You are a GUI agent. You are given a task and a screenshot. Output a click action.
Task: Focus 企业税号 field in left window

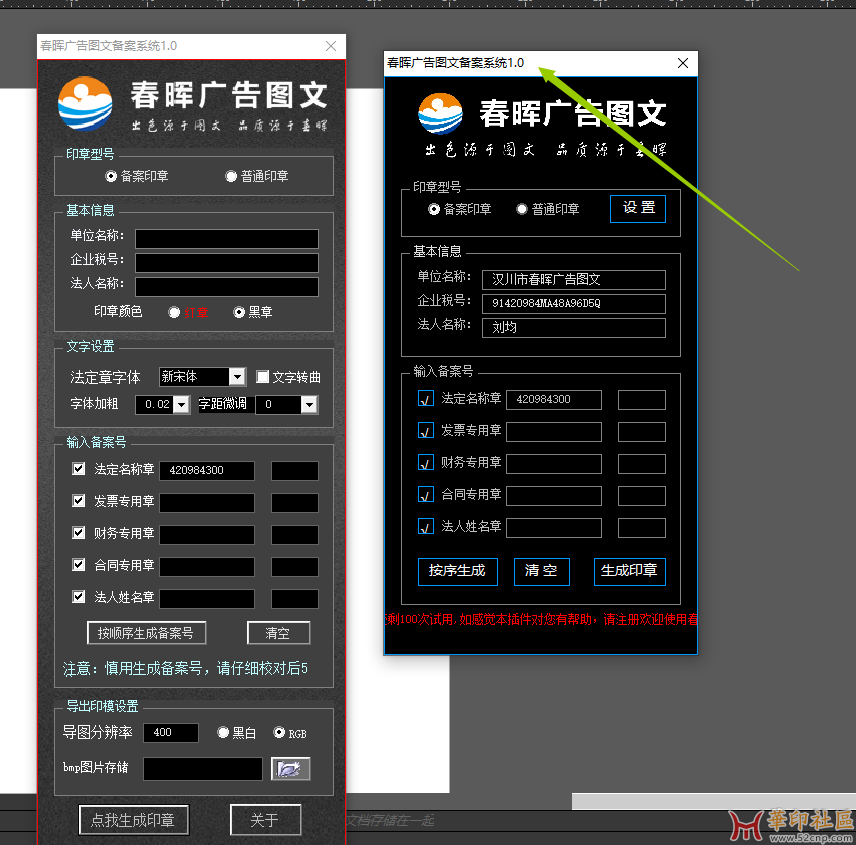coord(227,263)
